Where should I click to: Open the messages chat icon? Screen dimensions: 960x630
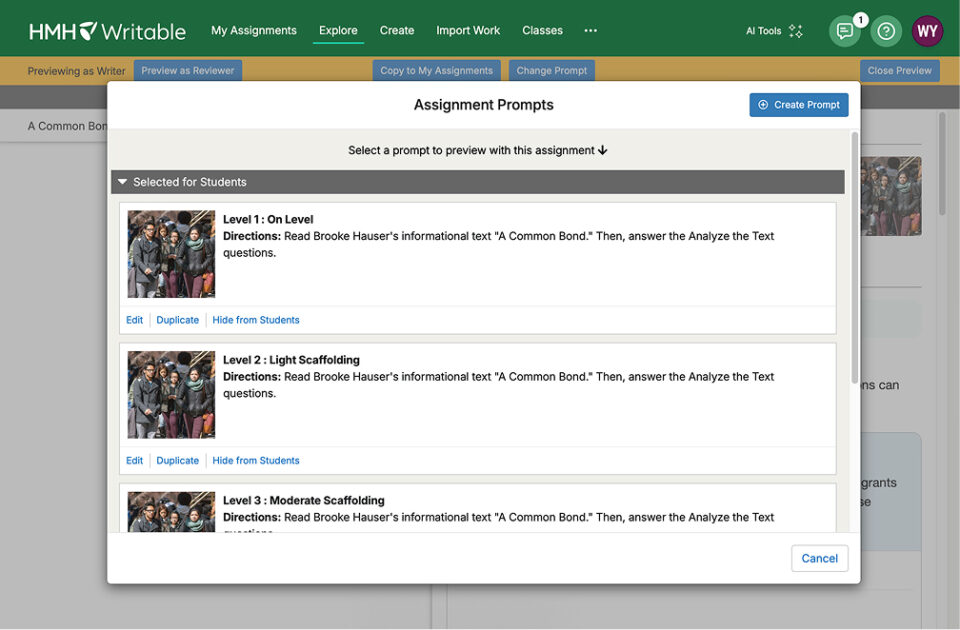point(845,31)
